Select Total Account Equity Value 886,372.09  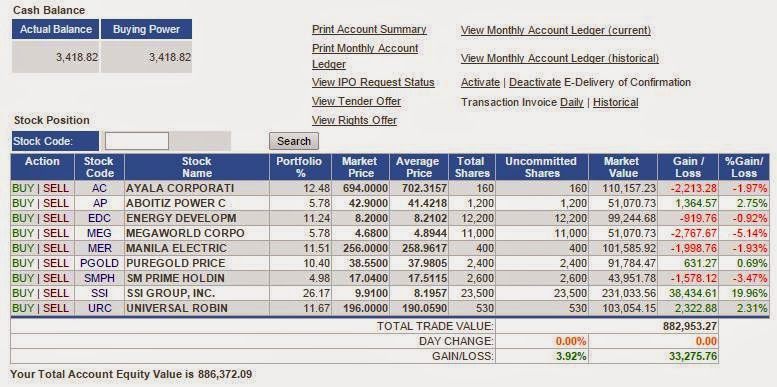(x=224, y=374)
